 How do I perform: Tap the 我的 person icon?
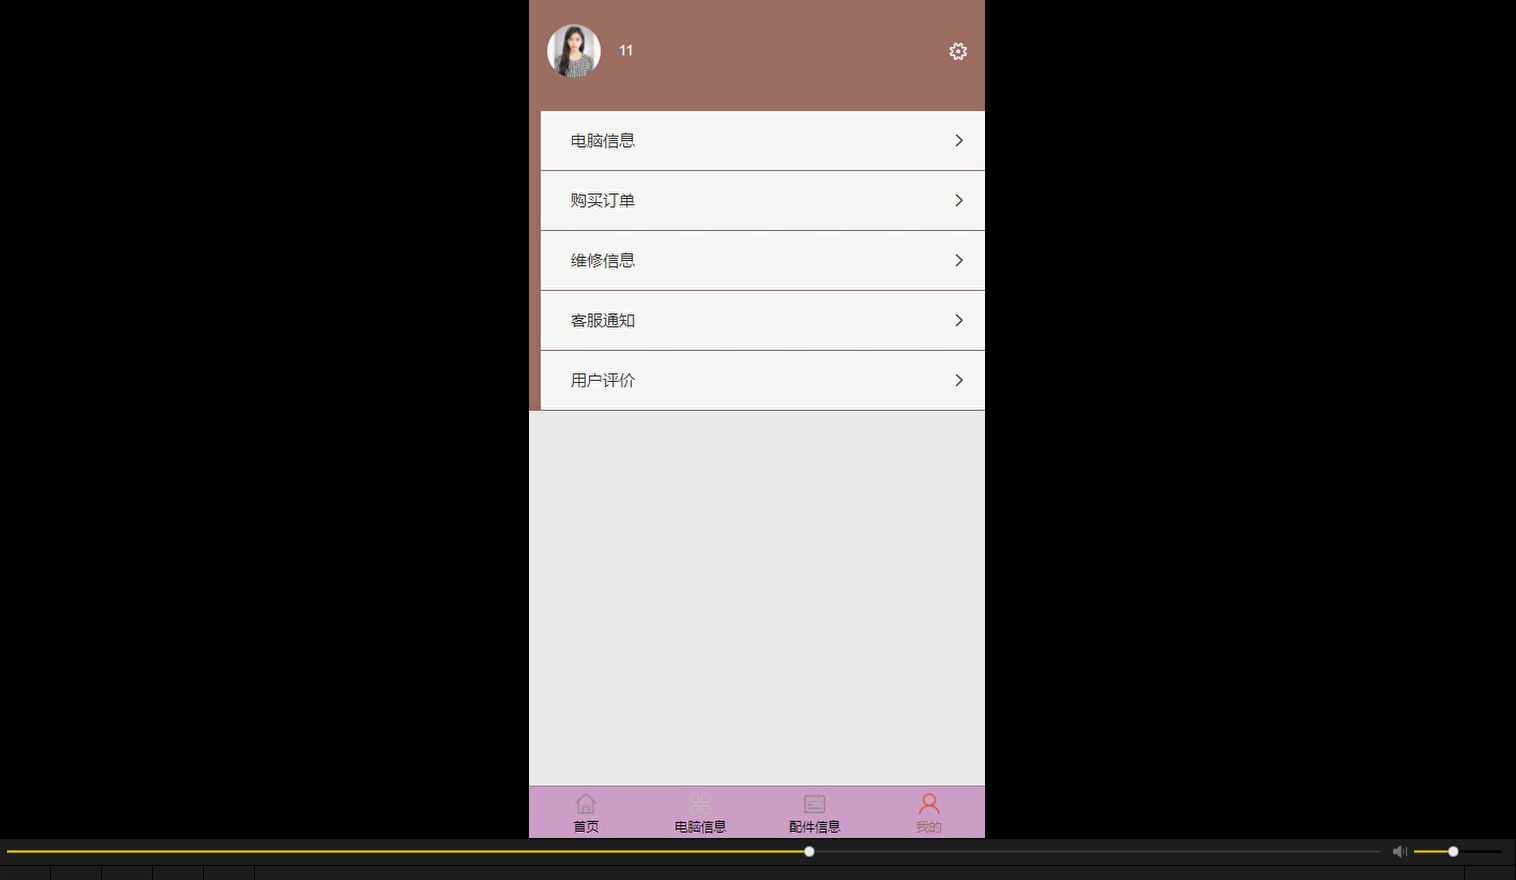(929, 803)
